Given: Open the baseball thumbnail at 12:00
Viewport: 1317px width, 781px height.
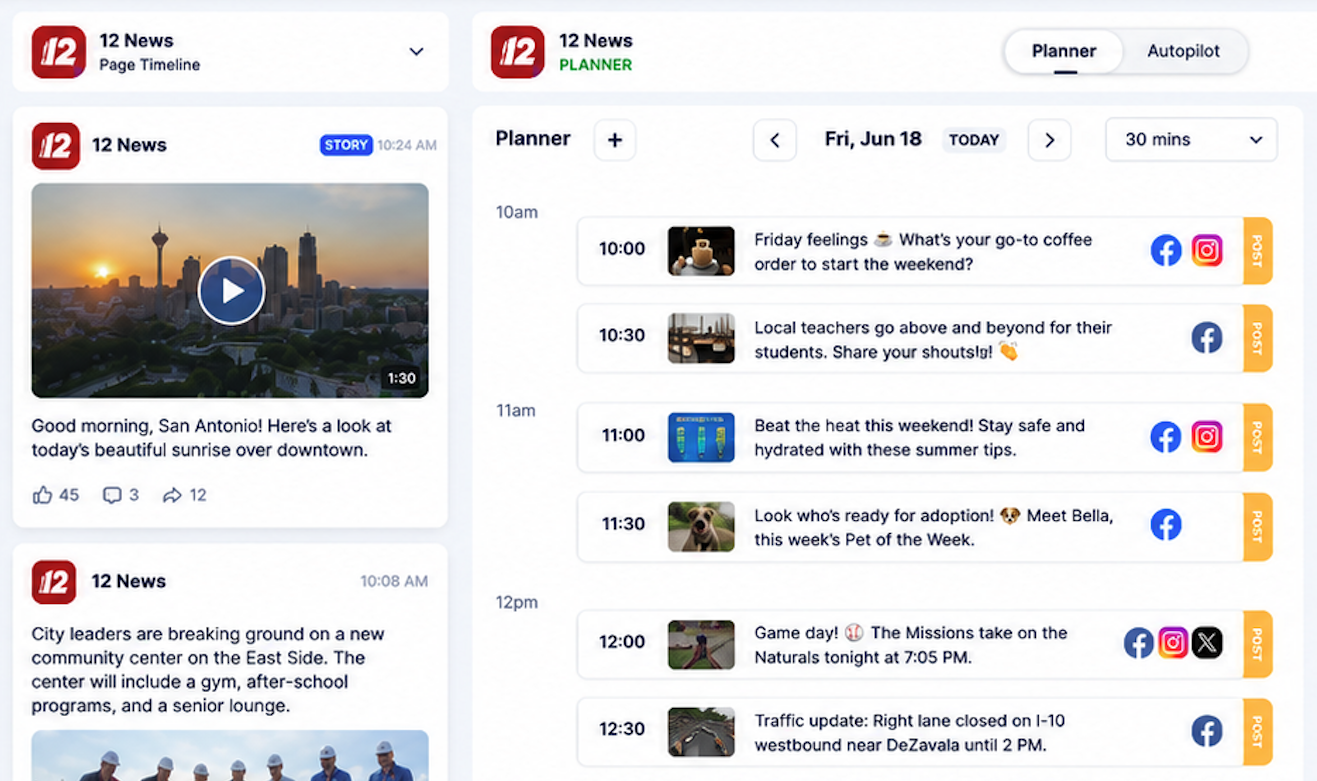Looking at the screenshot, I should pyautogui.click(x=701, y=644).
